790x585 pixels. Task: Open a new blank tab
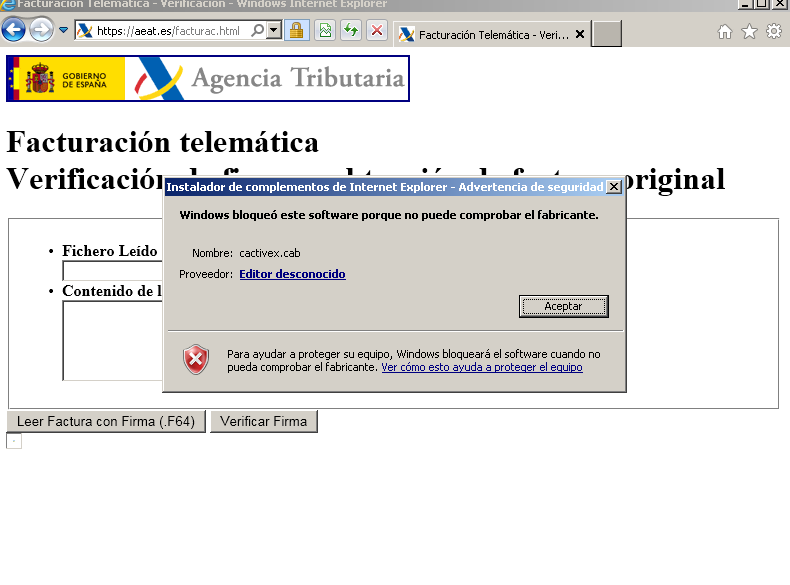point(606,34)
